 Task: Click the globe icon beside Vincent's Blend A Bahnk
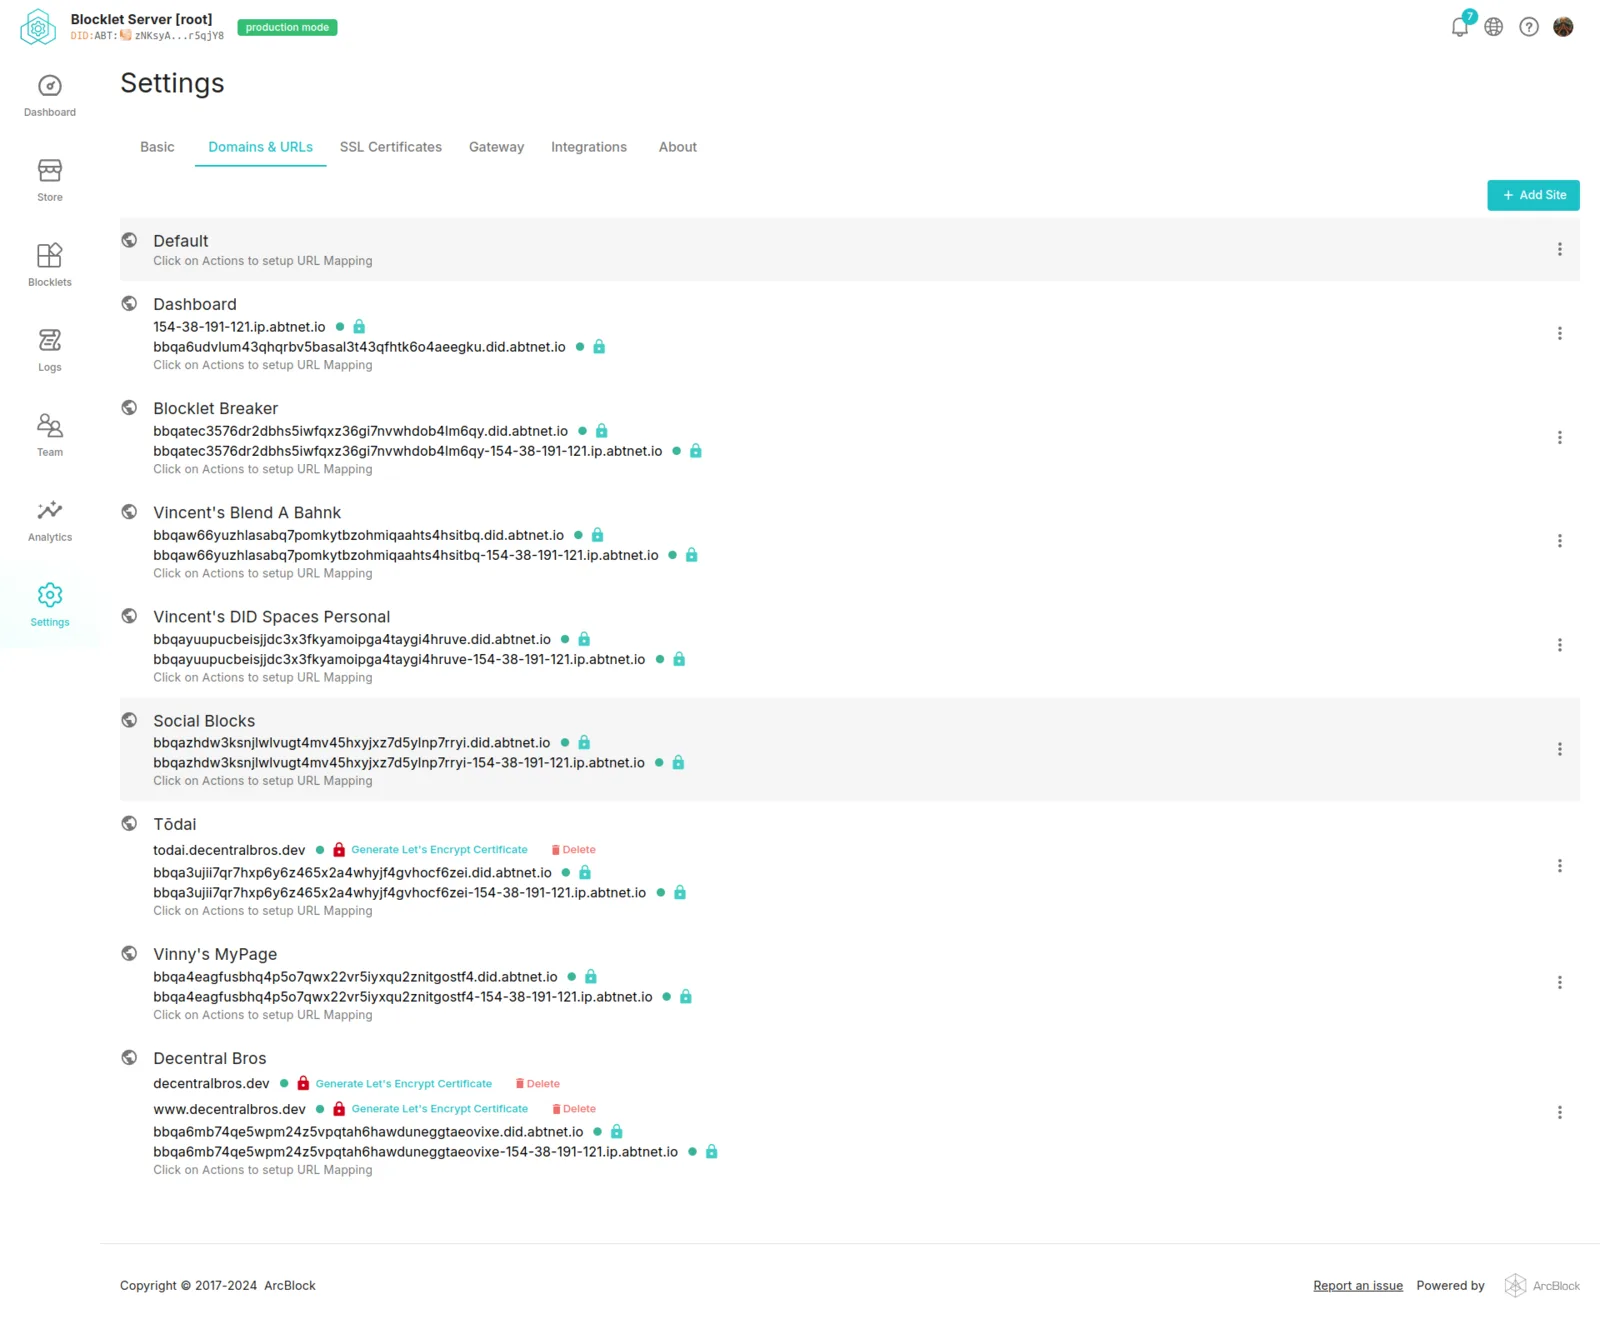click(129, 512)
